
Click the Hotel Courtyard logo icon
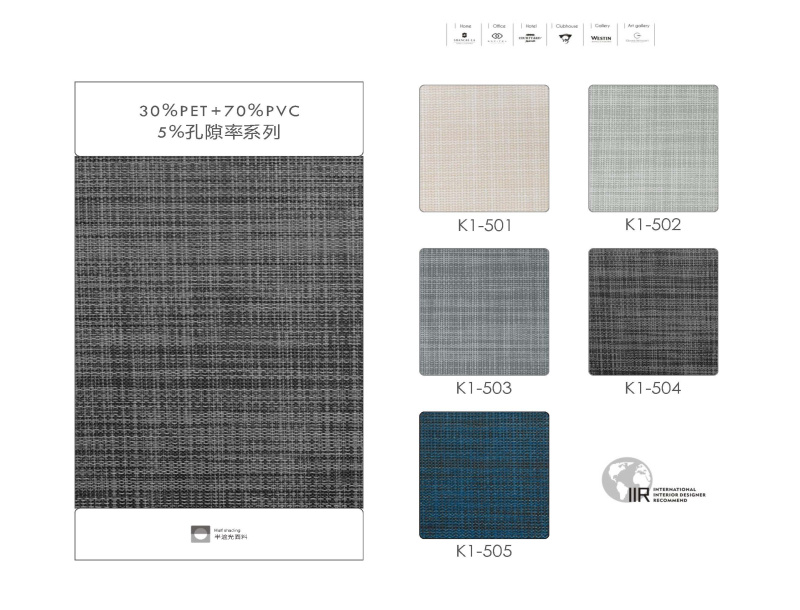530,38
